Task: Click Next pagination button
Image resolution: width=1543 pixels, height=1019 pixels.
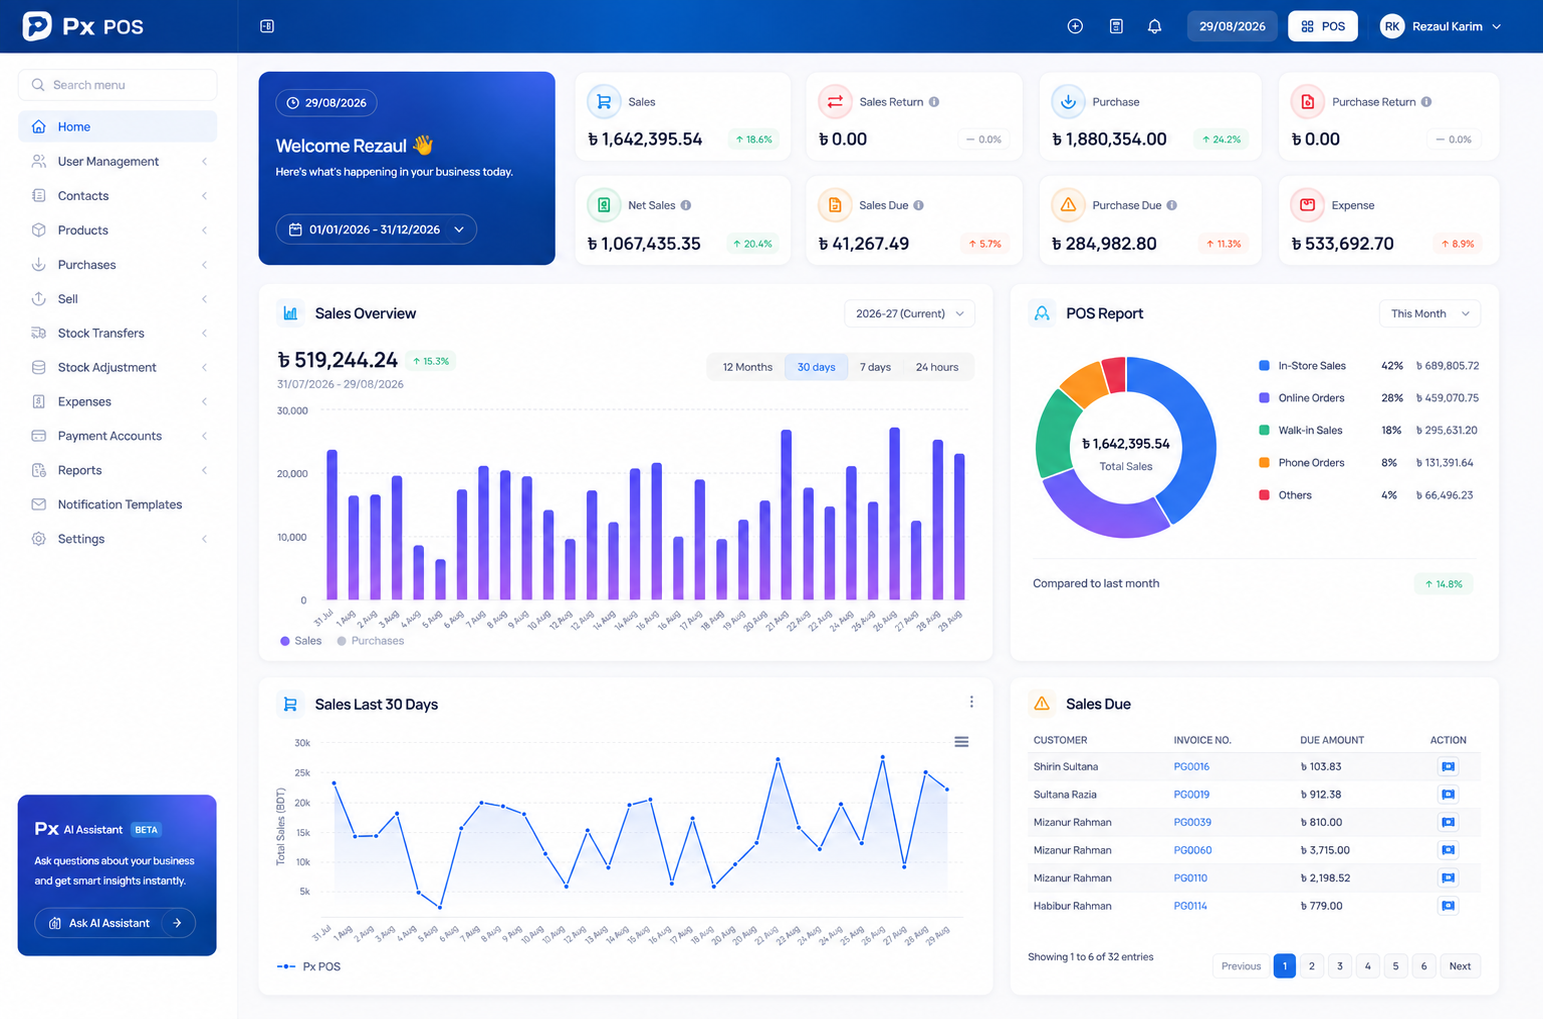Action: pos(1460,966)
